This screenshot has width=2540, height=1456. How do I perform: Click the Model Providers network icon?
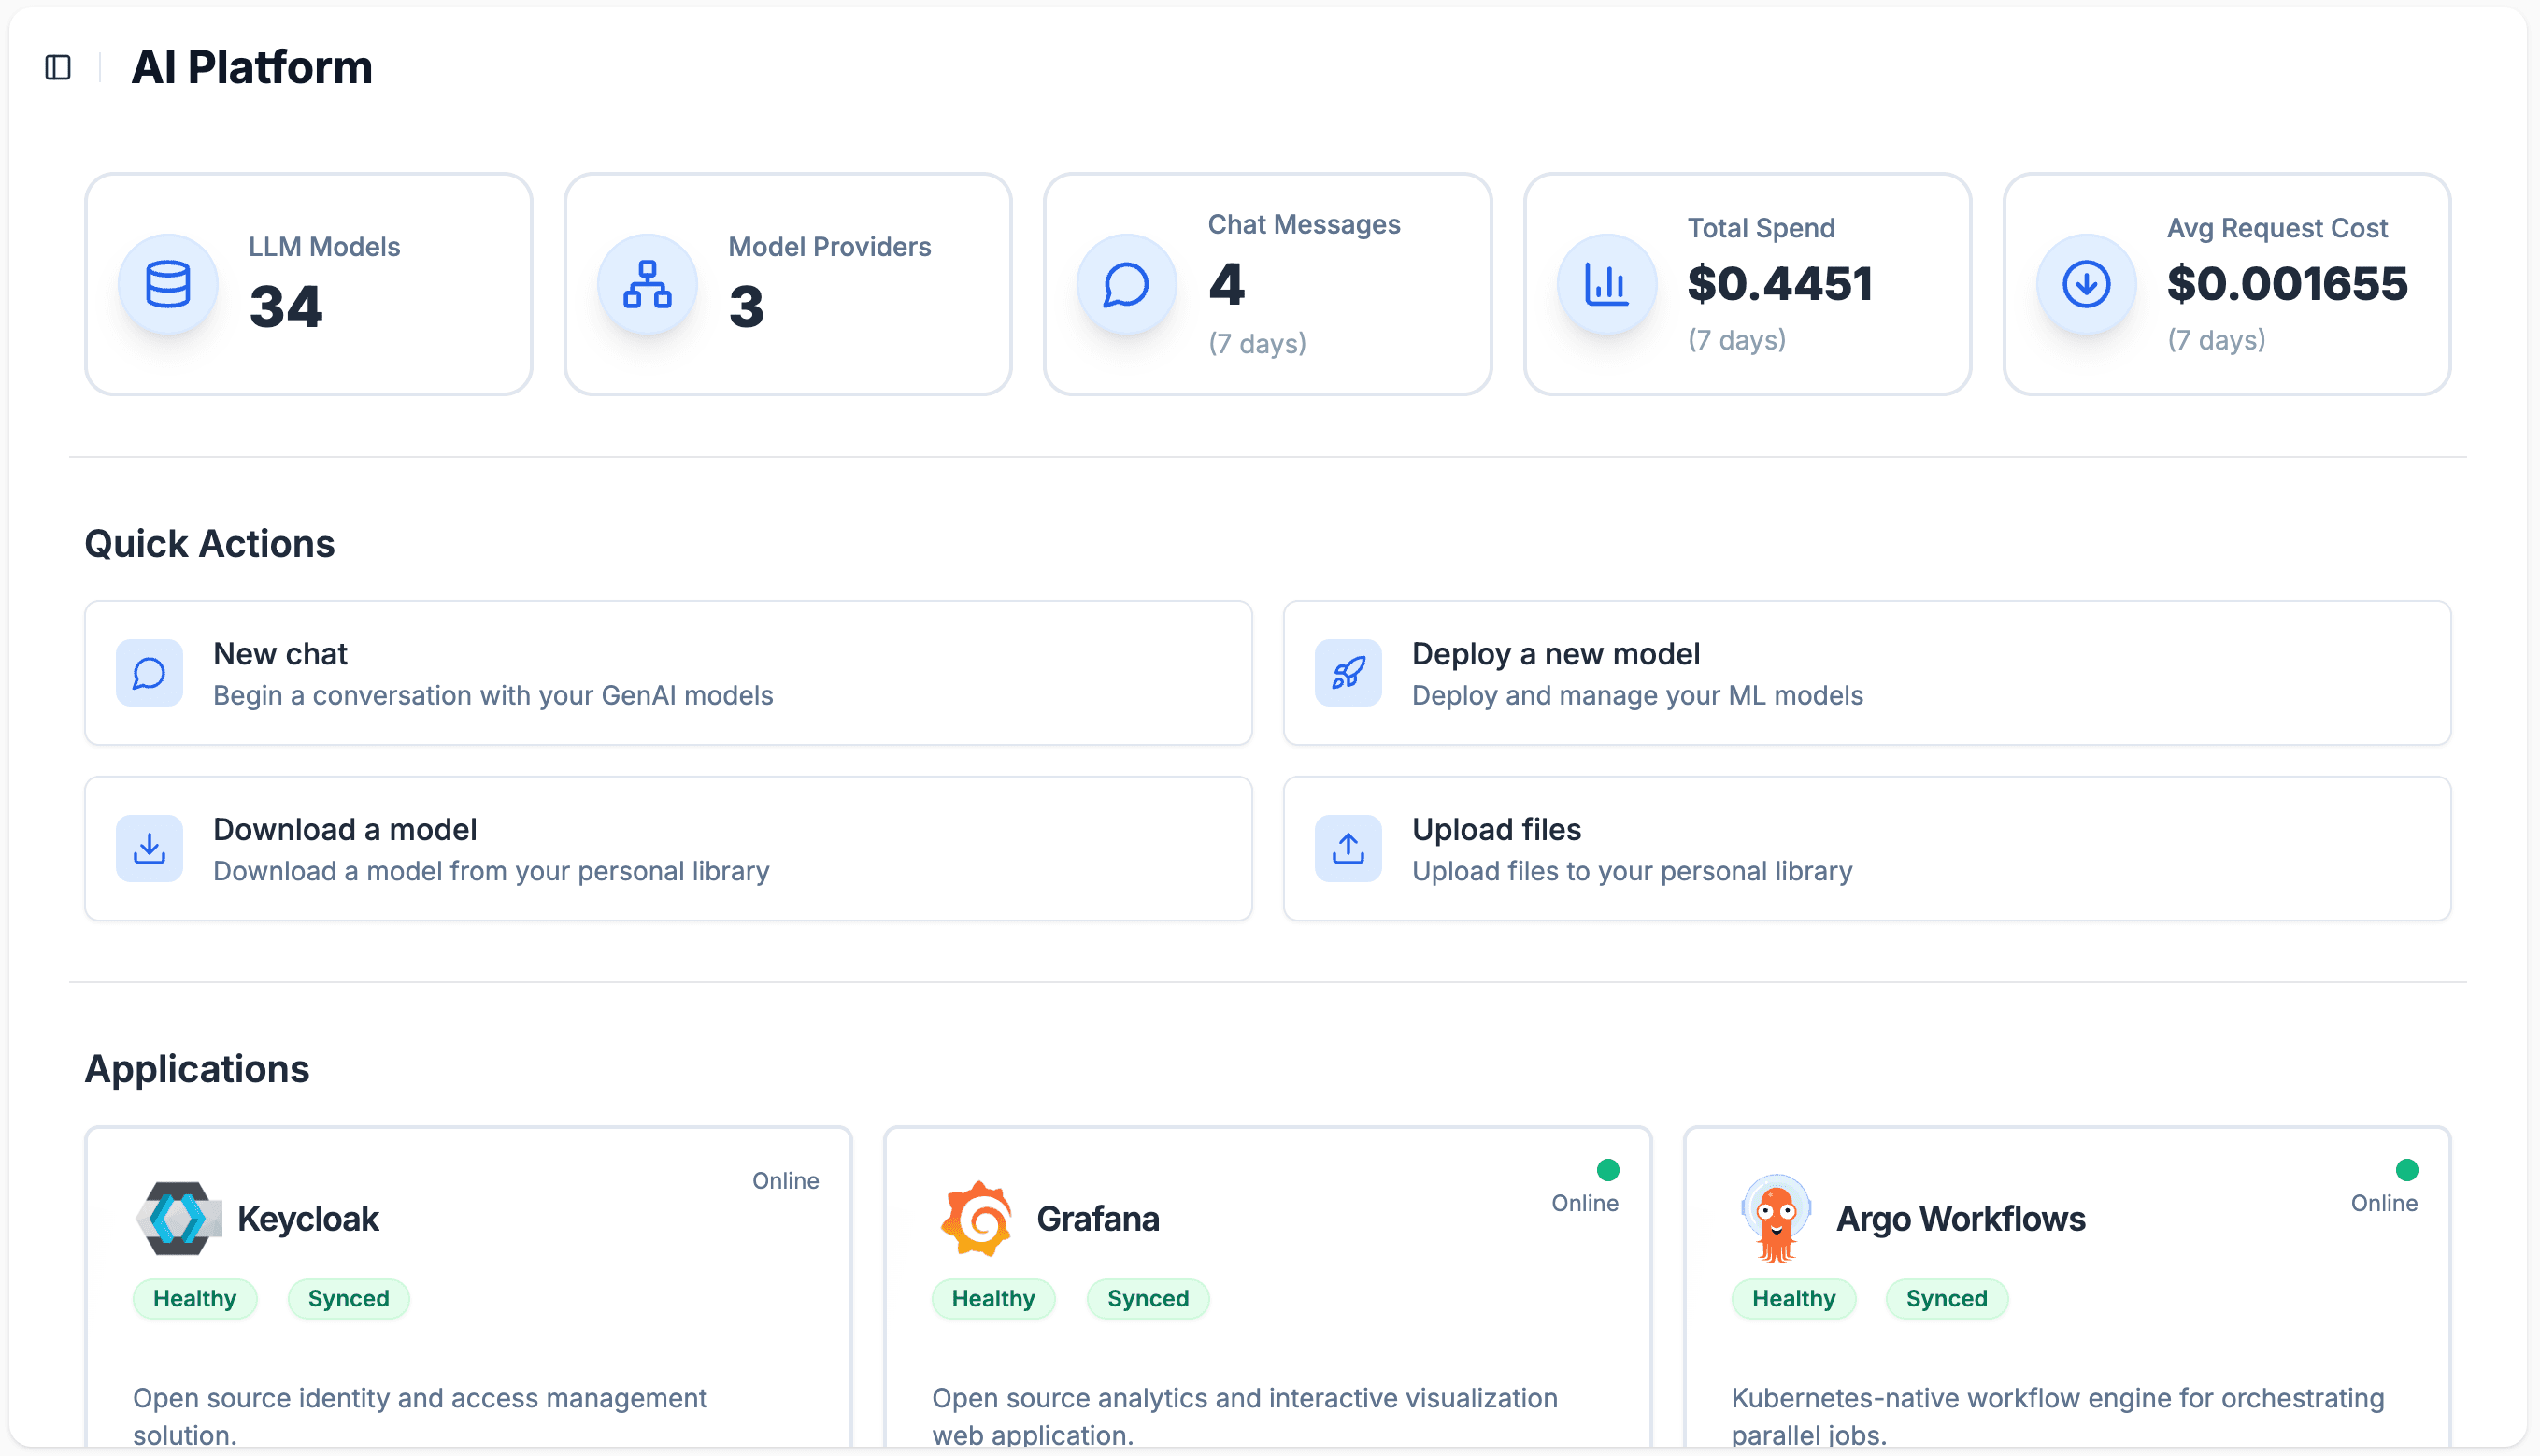[x=647, y=285]
